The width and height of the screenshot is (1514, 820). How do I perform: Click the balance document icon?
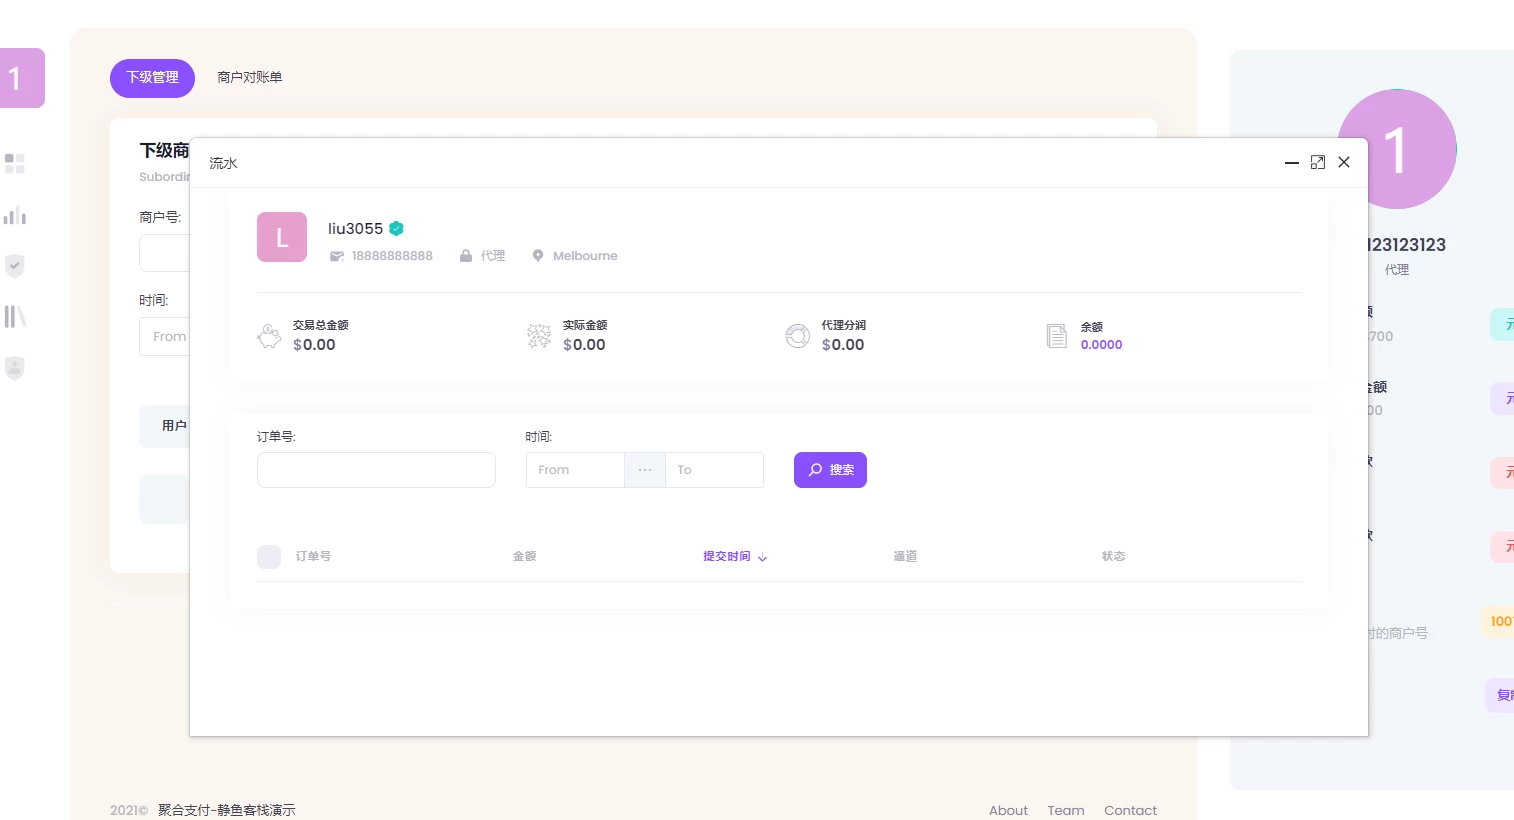[1056, 336]
